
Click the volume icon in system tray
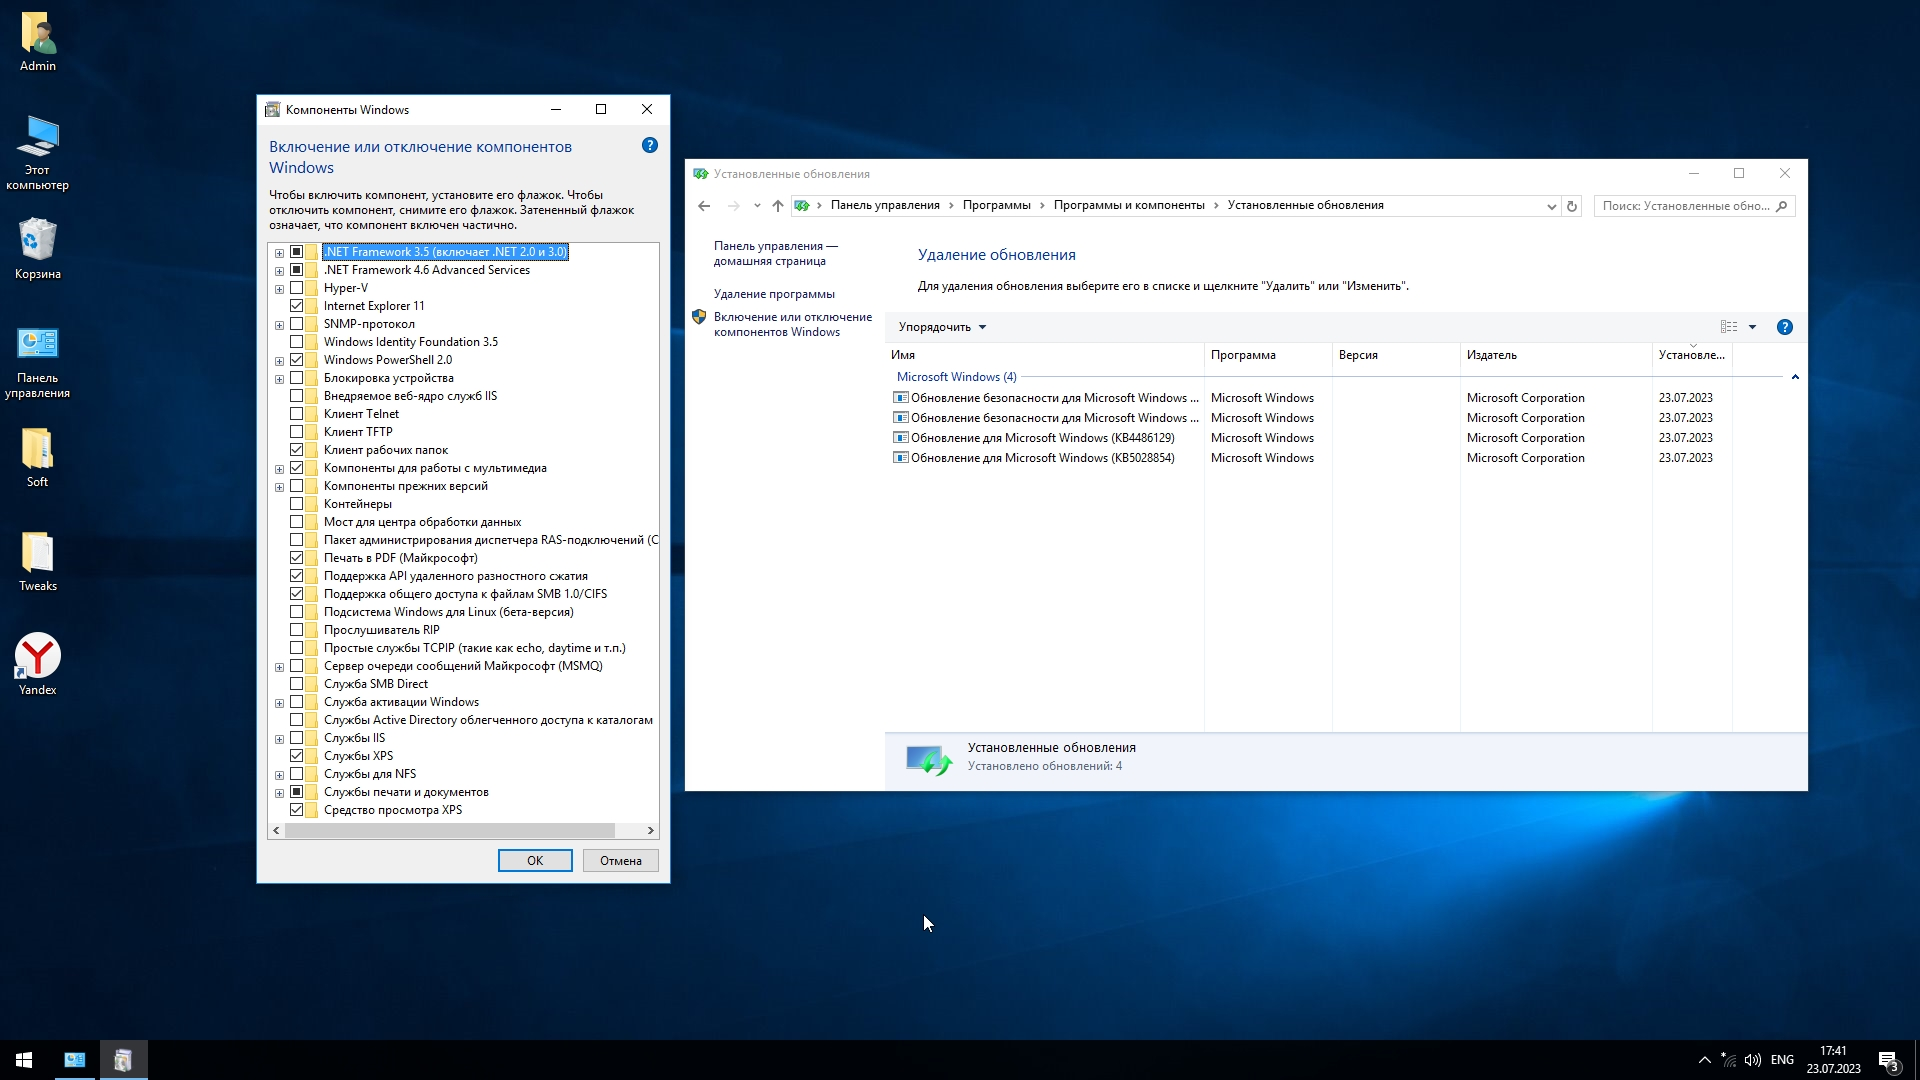pyautogui.click(x=1752, y=1060)
